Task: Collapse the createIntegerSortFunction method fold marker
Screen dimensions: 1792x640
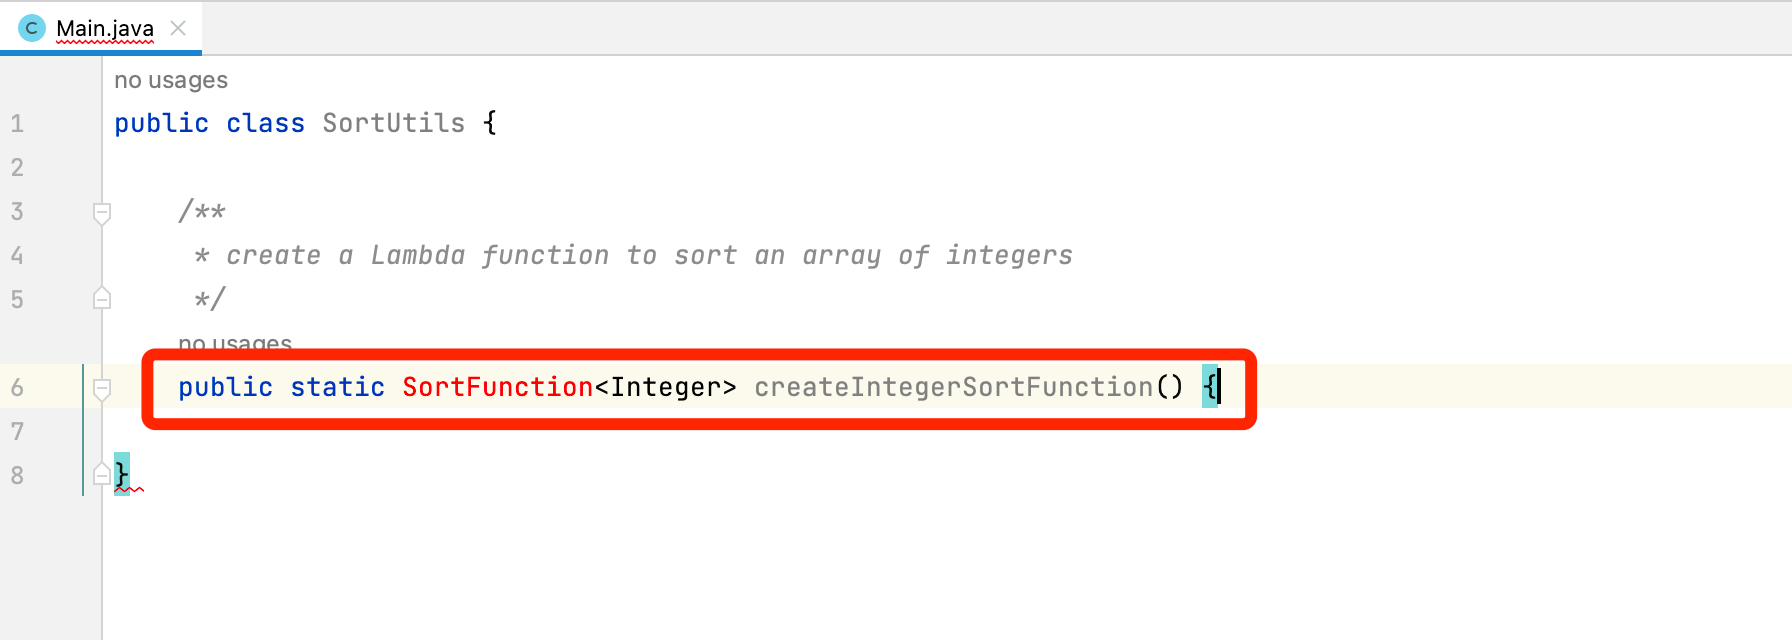Action: tap(101, 388)
